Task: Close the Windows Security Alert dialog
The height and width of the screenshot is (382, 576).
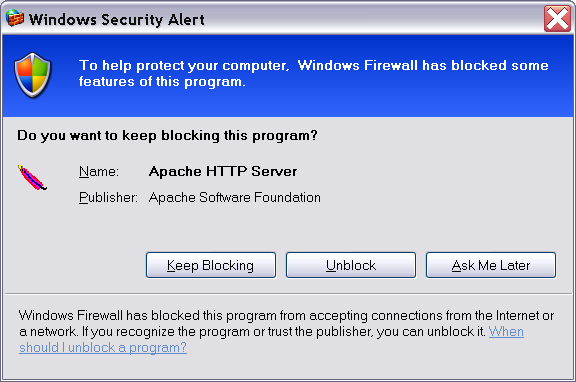Action: 557,18
